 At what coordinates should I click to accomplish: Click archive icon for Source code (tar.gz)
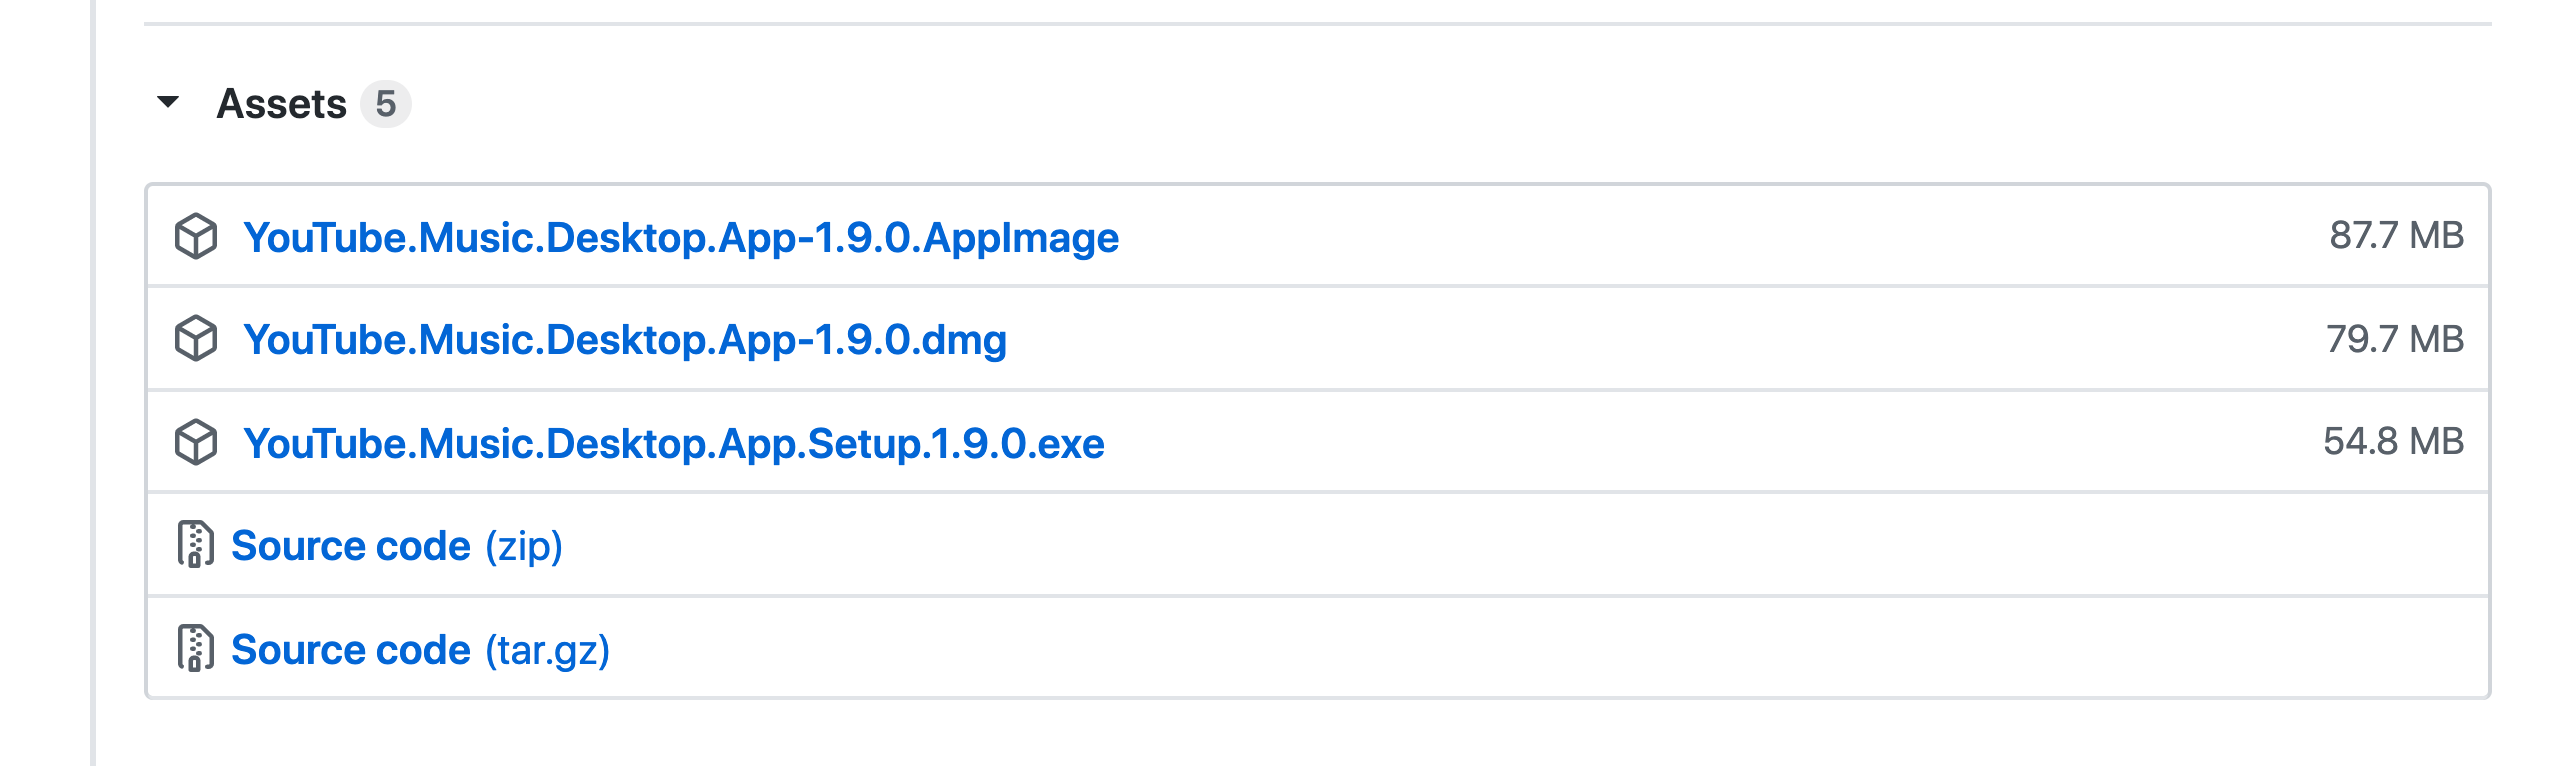coord(196,648)
